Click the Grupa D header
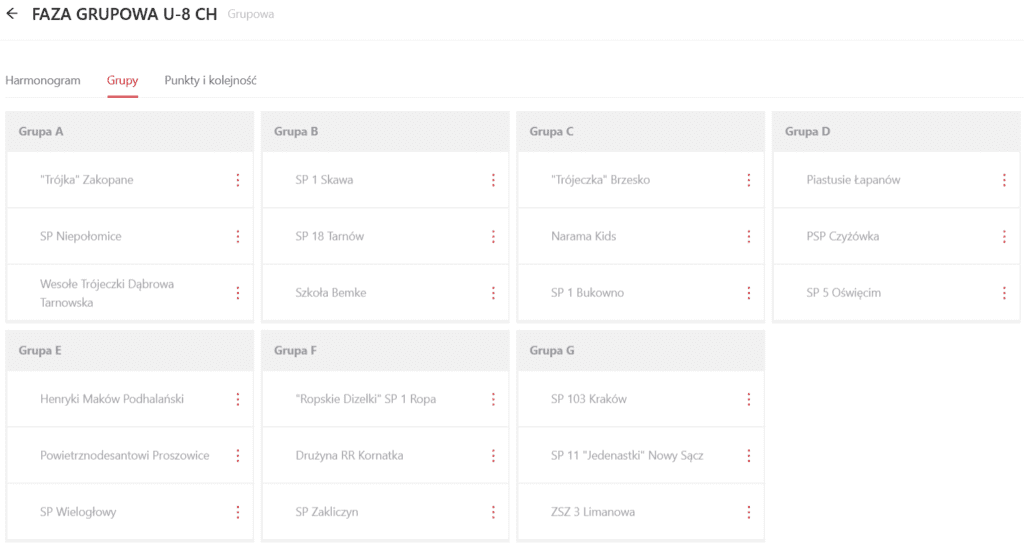 (x=808, y=131)
